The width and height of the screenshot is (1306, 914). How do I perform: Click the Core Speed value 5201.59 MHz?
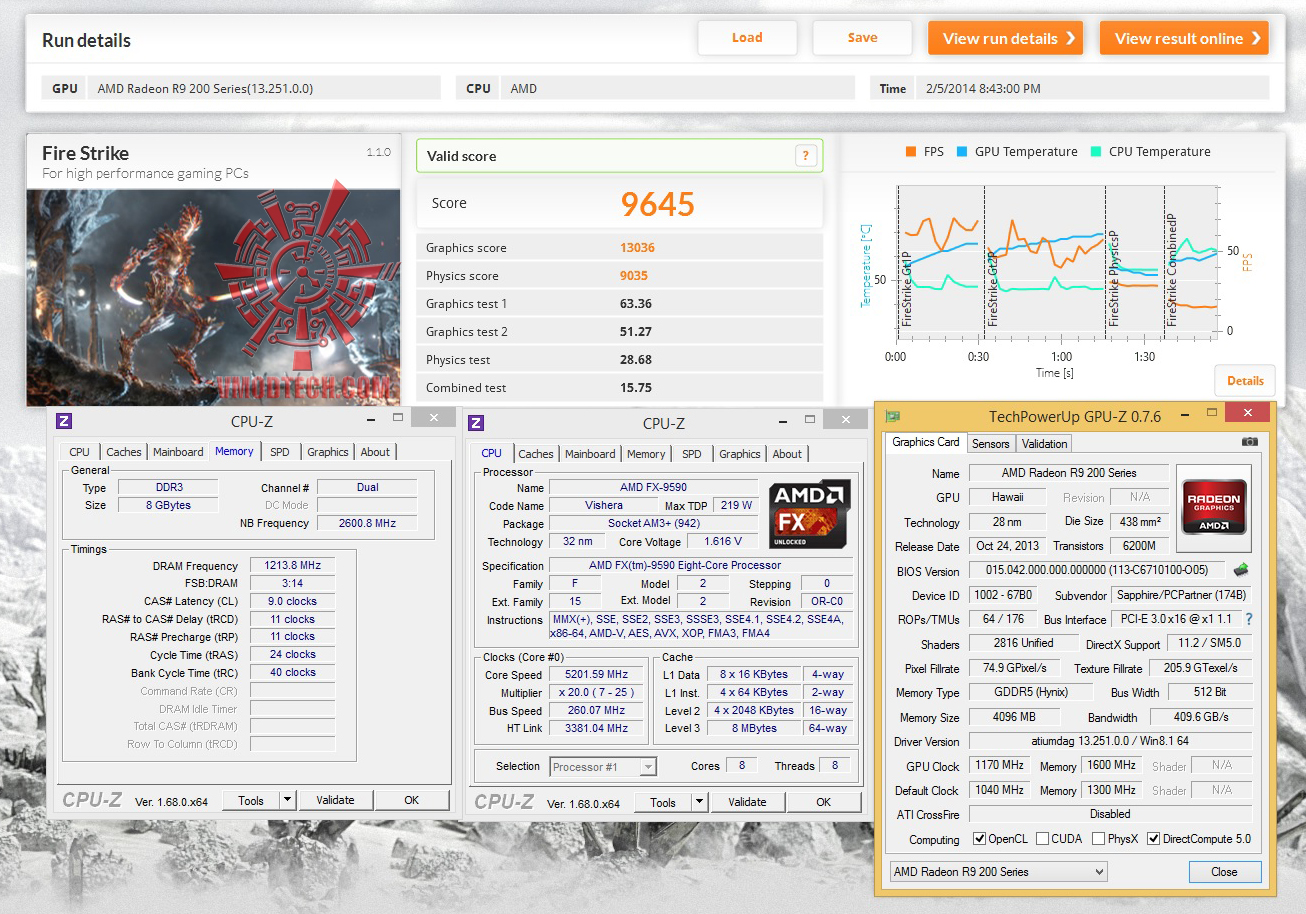(597, 675)
